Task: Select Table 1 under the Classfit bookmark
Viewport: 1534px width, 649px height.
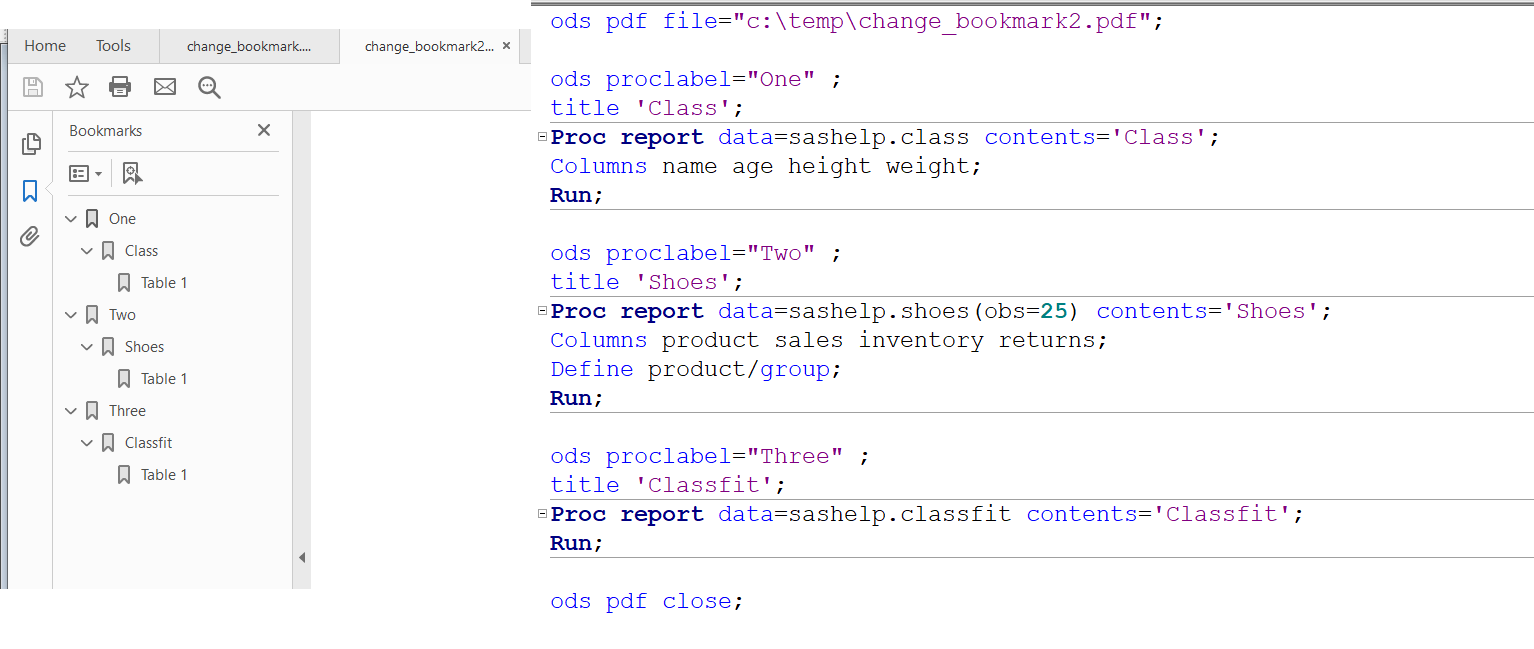Action: coord(163,474)
